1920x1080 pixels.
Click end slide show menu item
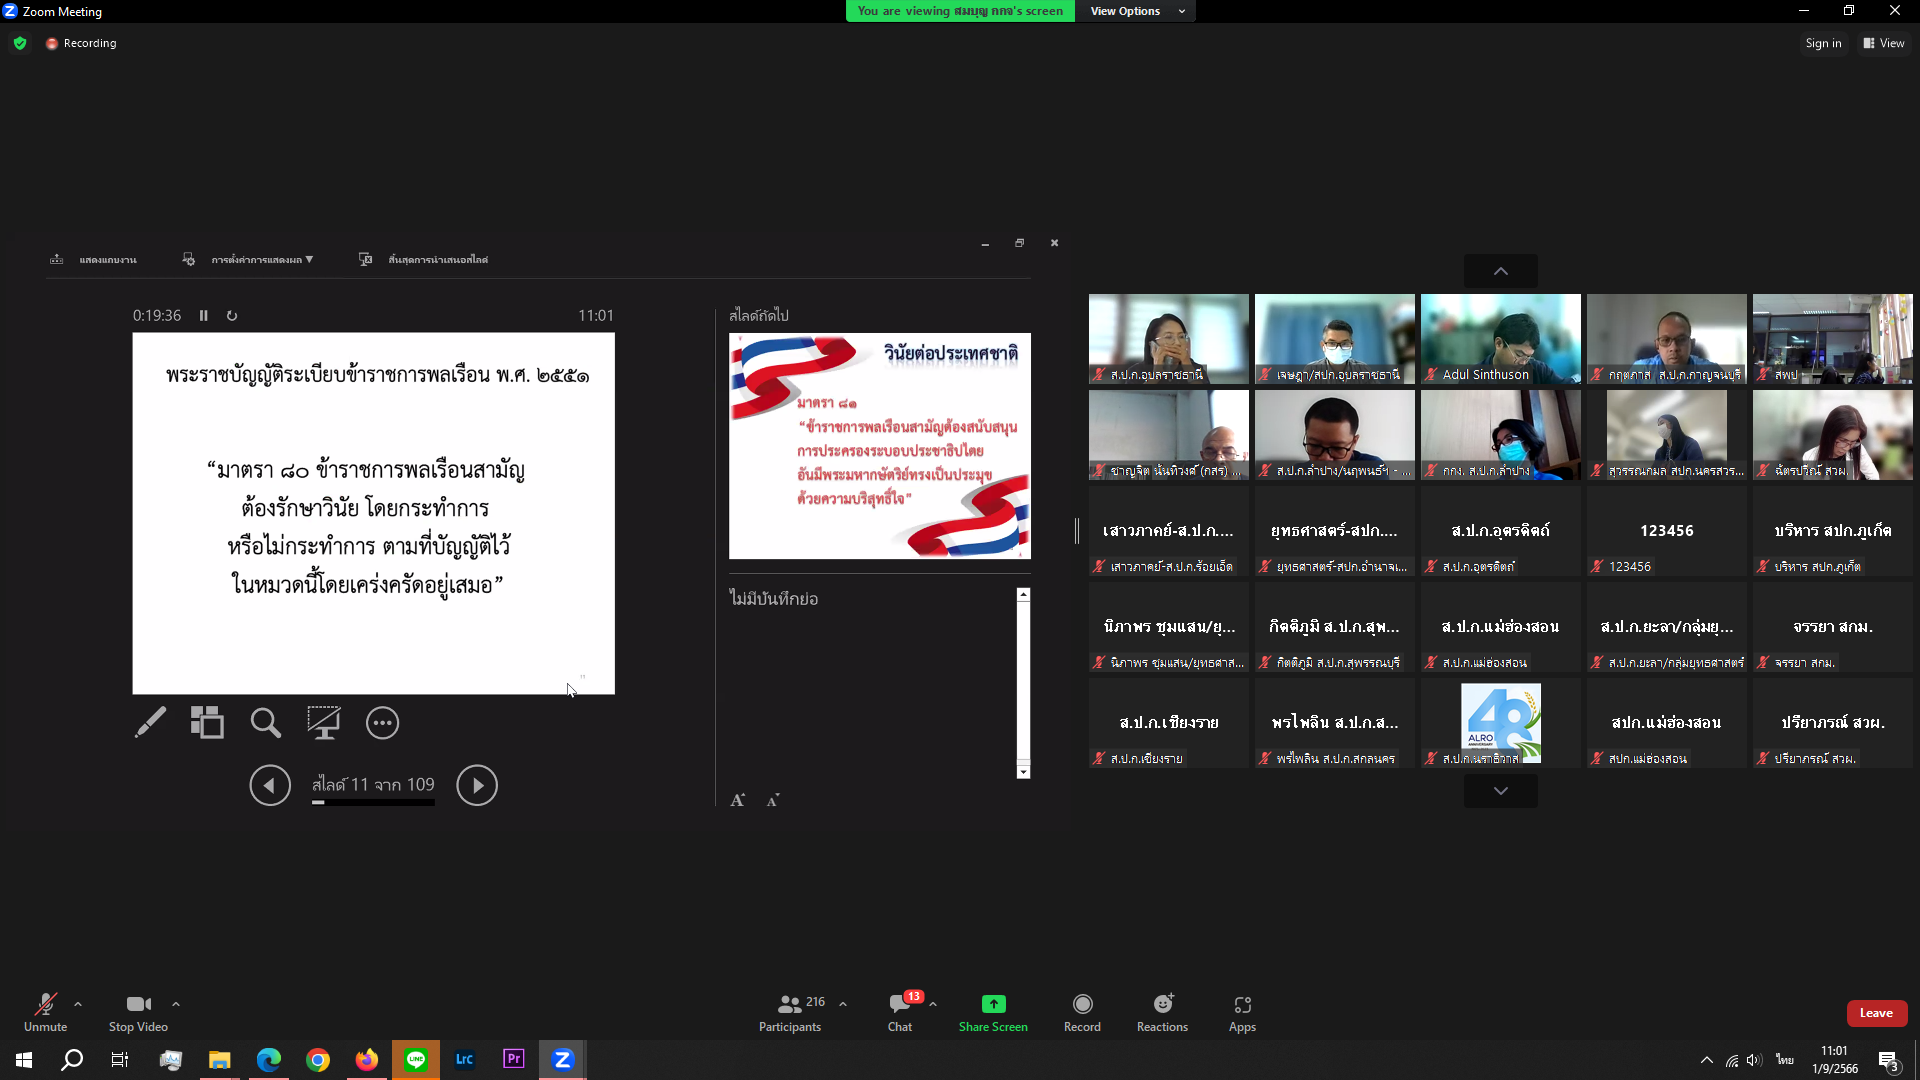(424, 260)
